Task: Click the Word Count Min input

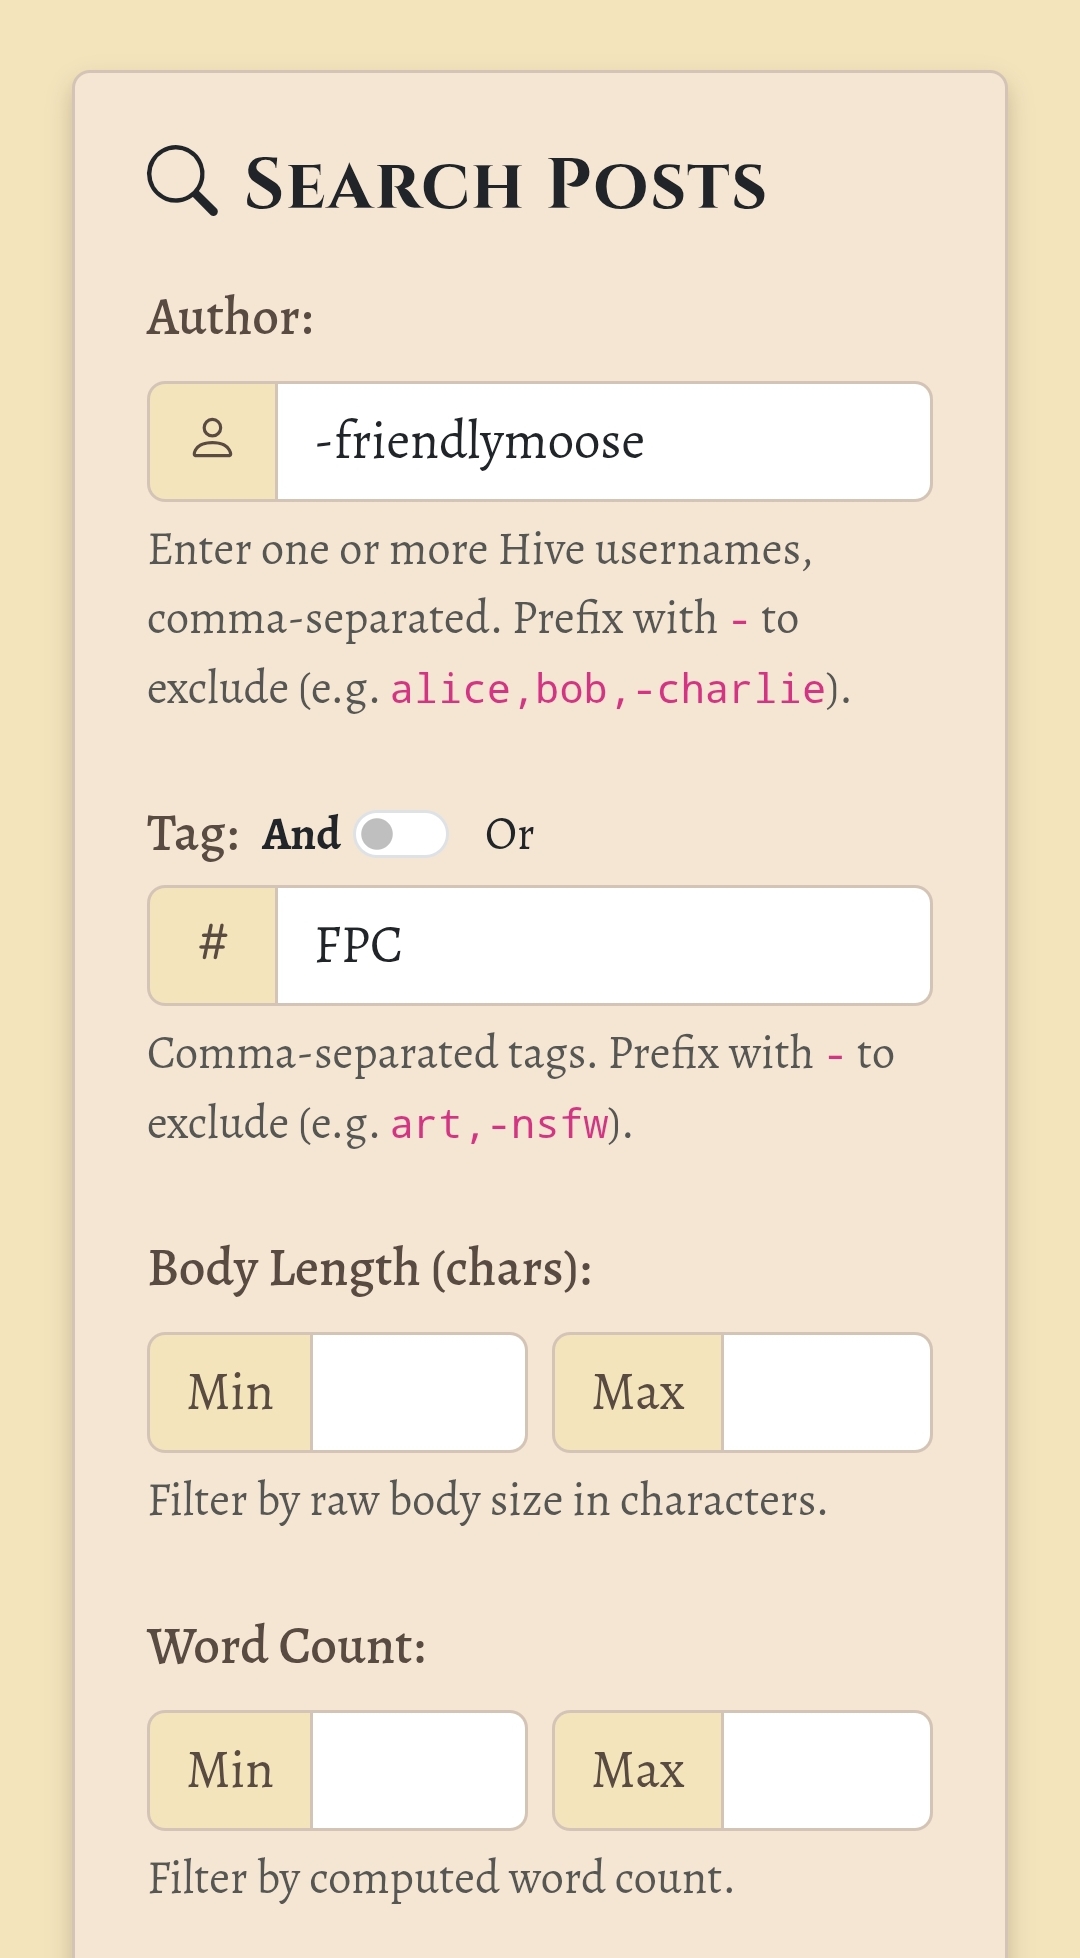Action: pyautogui.click(x=419, y=1770)
